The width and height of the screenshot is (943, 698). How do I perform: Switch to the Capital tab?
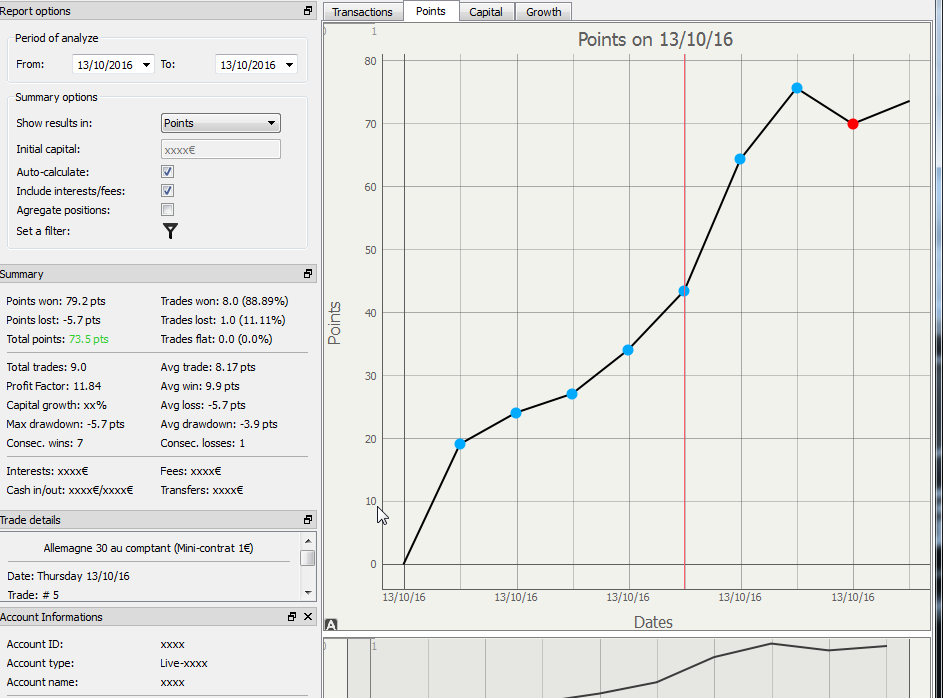(x=486, y=12)
